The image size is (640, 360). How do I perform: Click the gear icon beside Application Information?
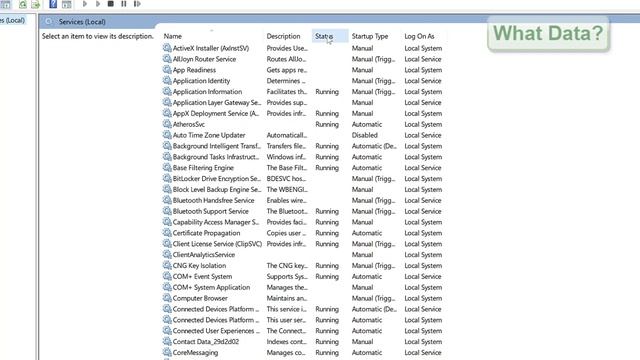167,91
